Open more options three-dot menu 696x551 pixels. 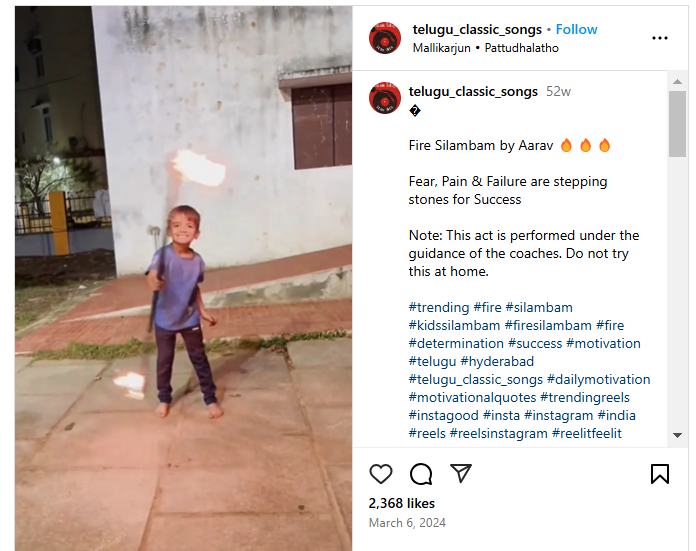[660, 38]
